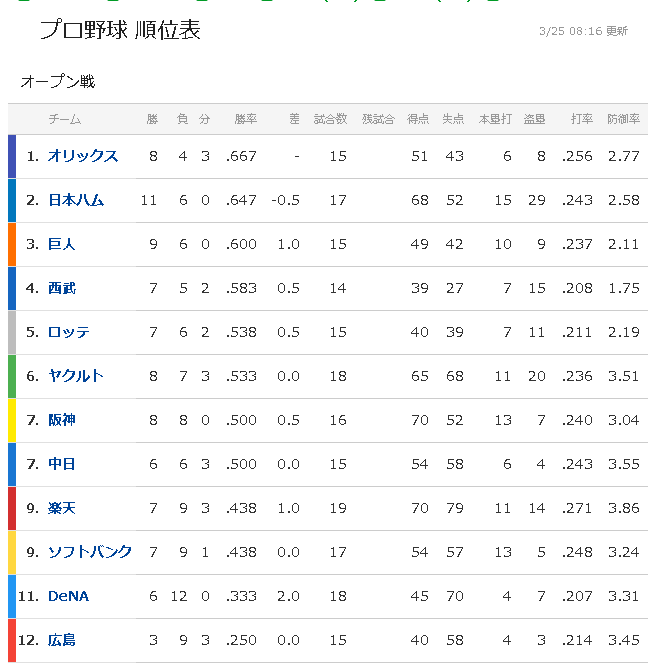Click the green ヤクルト color bar
The width and height of the screenshot is (659, 666).
[x=12, y=376]
